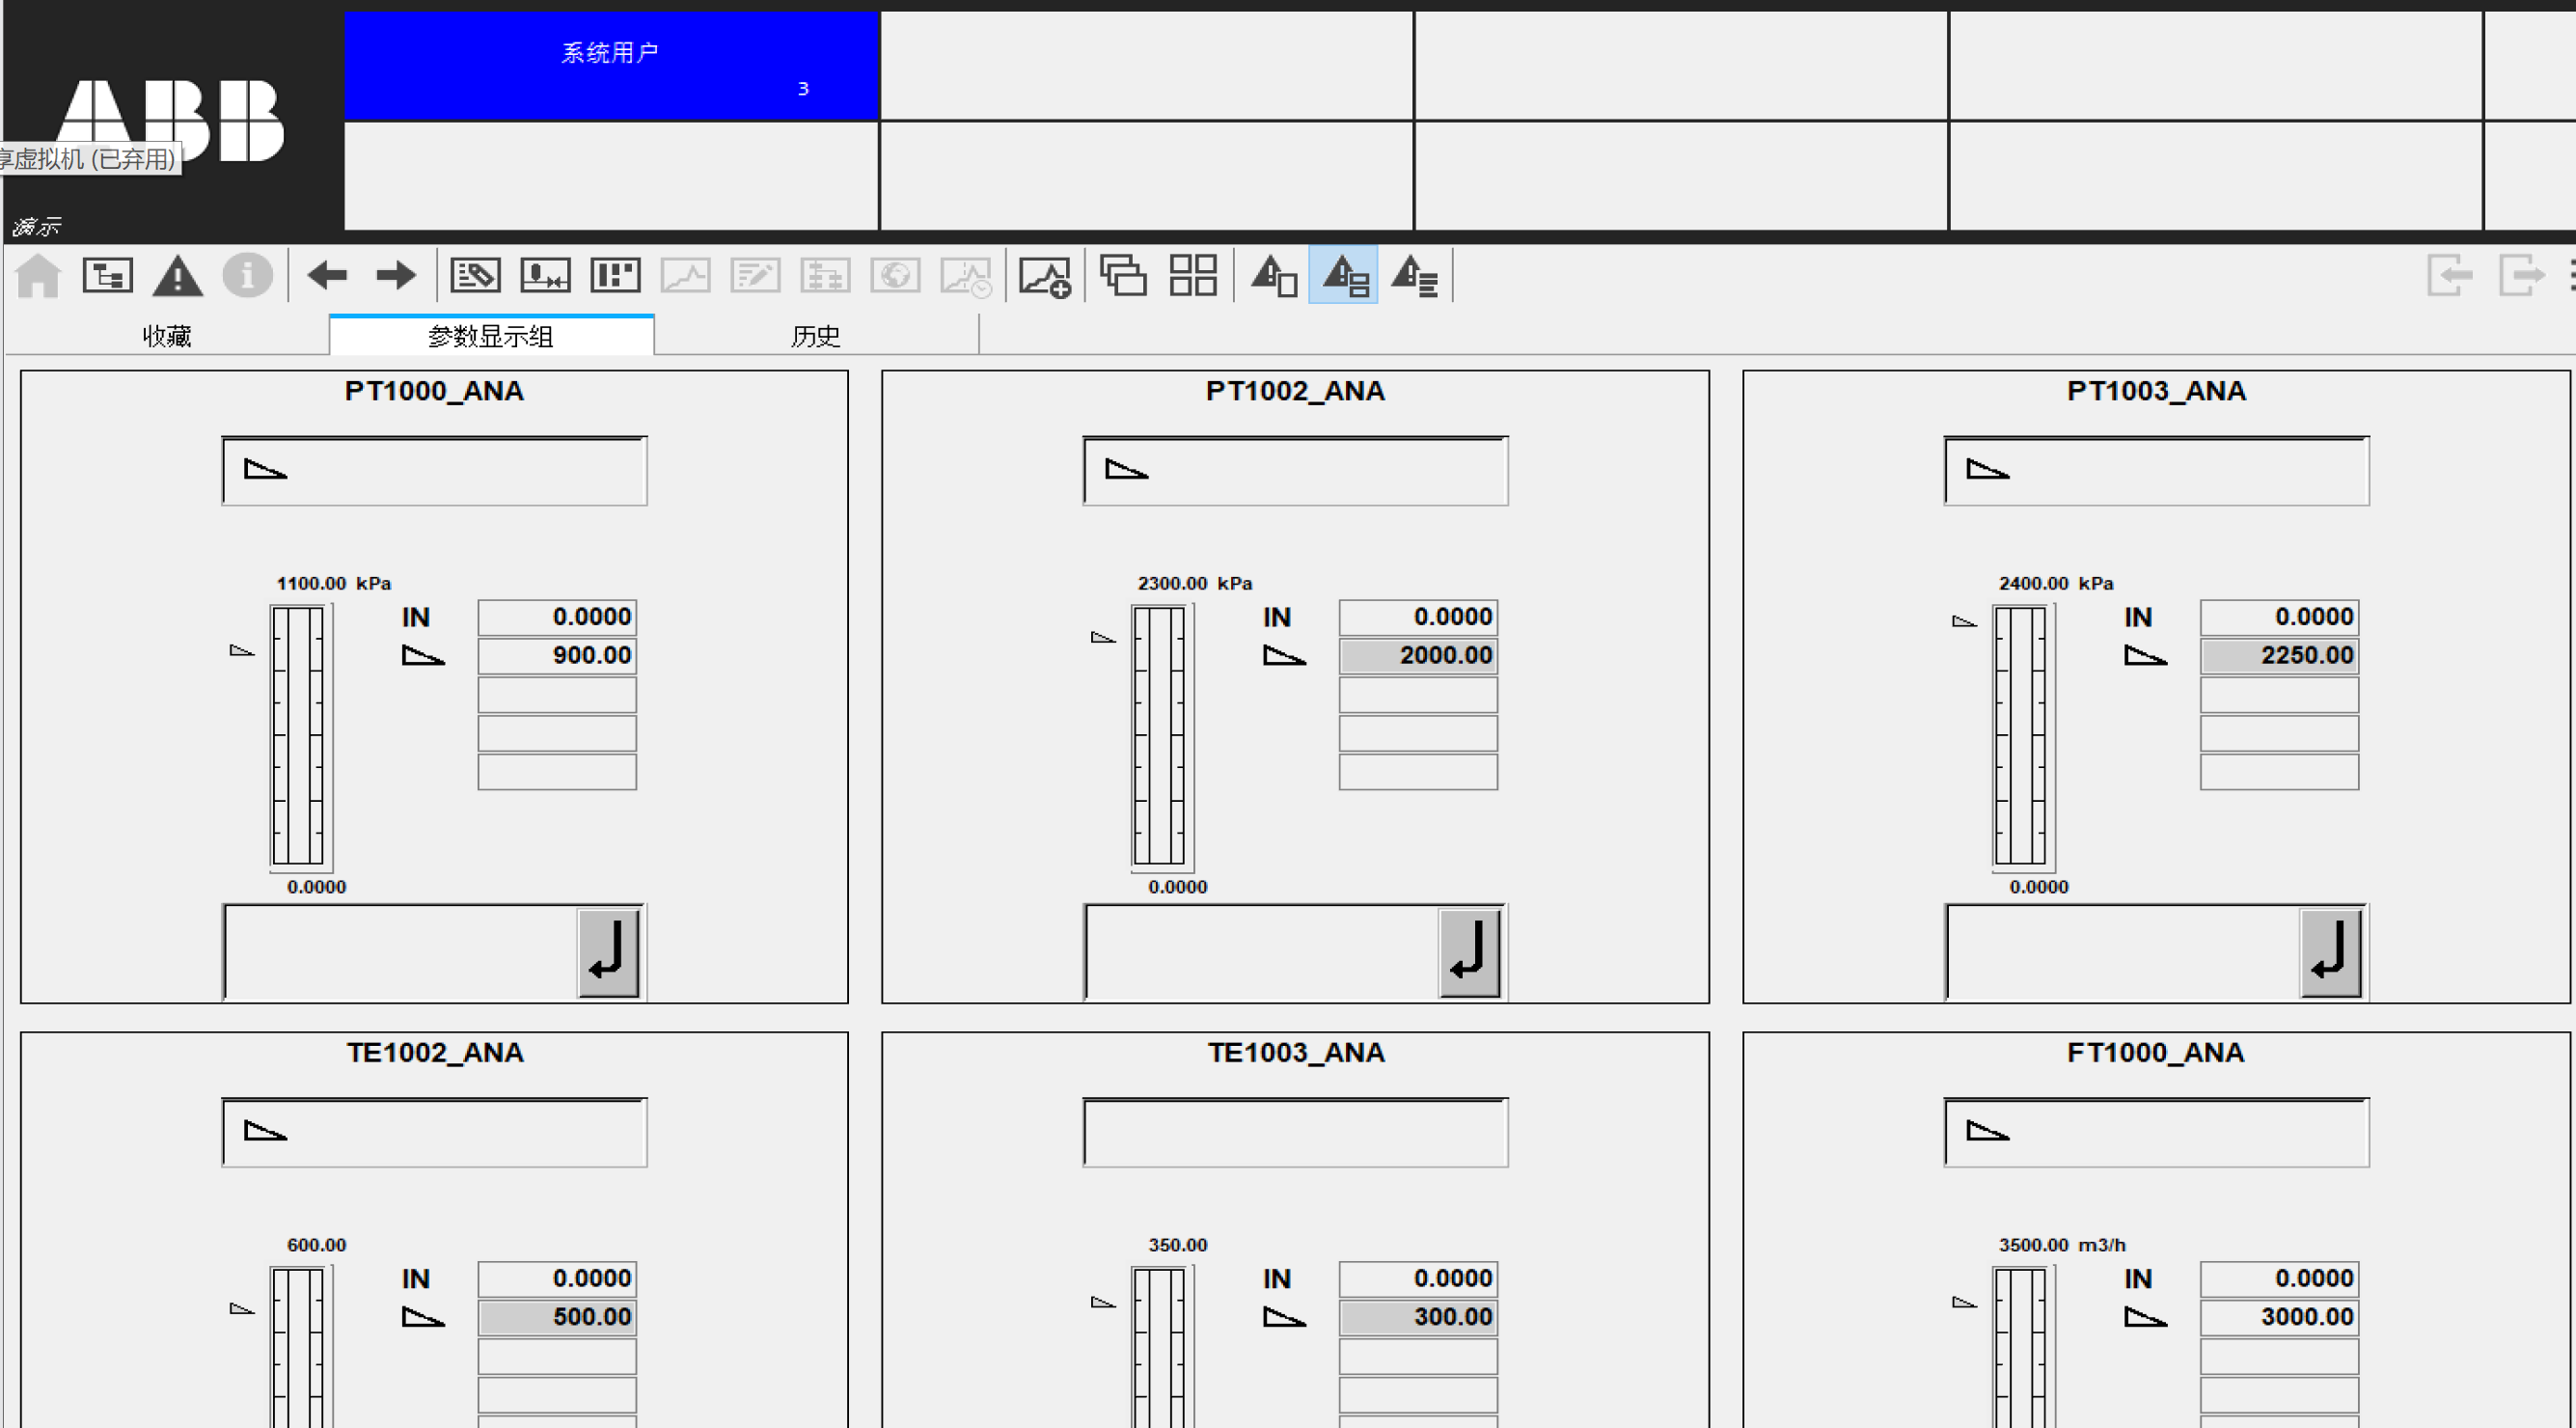Open the tag display toolbar icon

click(475, 275)
